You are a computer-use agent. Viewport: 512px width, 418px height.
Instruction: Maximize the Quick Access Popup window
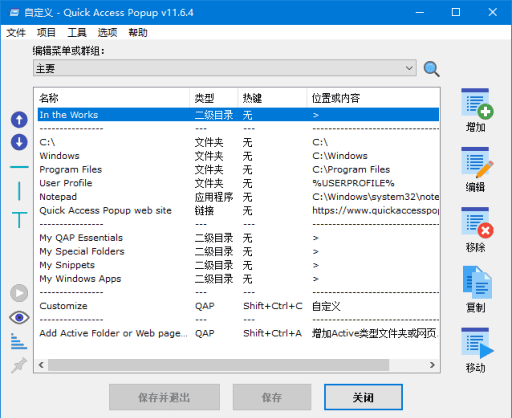click(x=456, y=12)
